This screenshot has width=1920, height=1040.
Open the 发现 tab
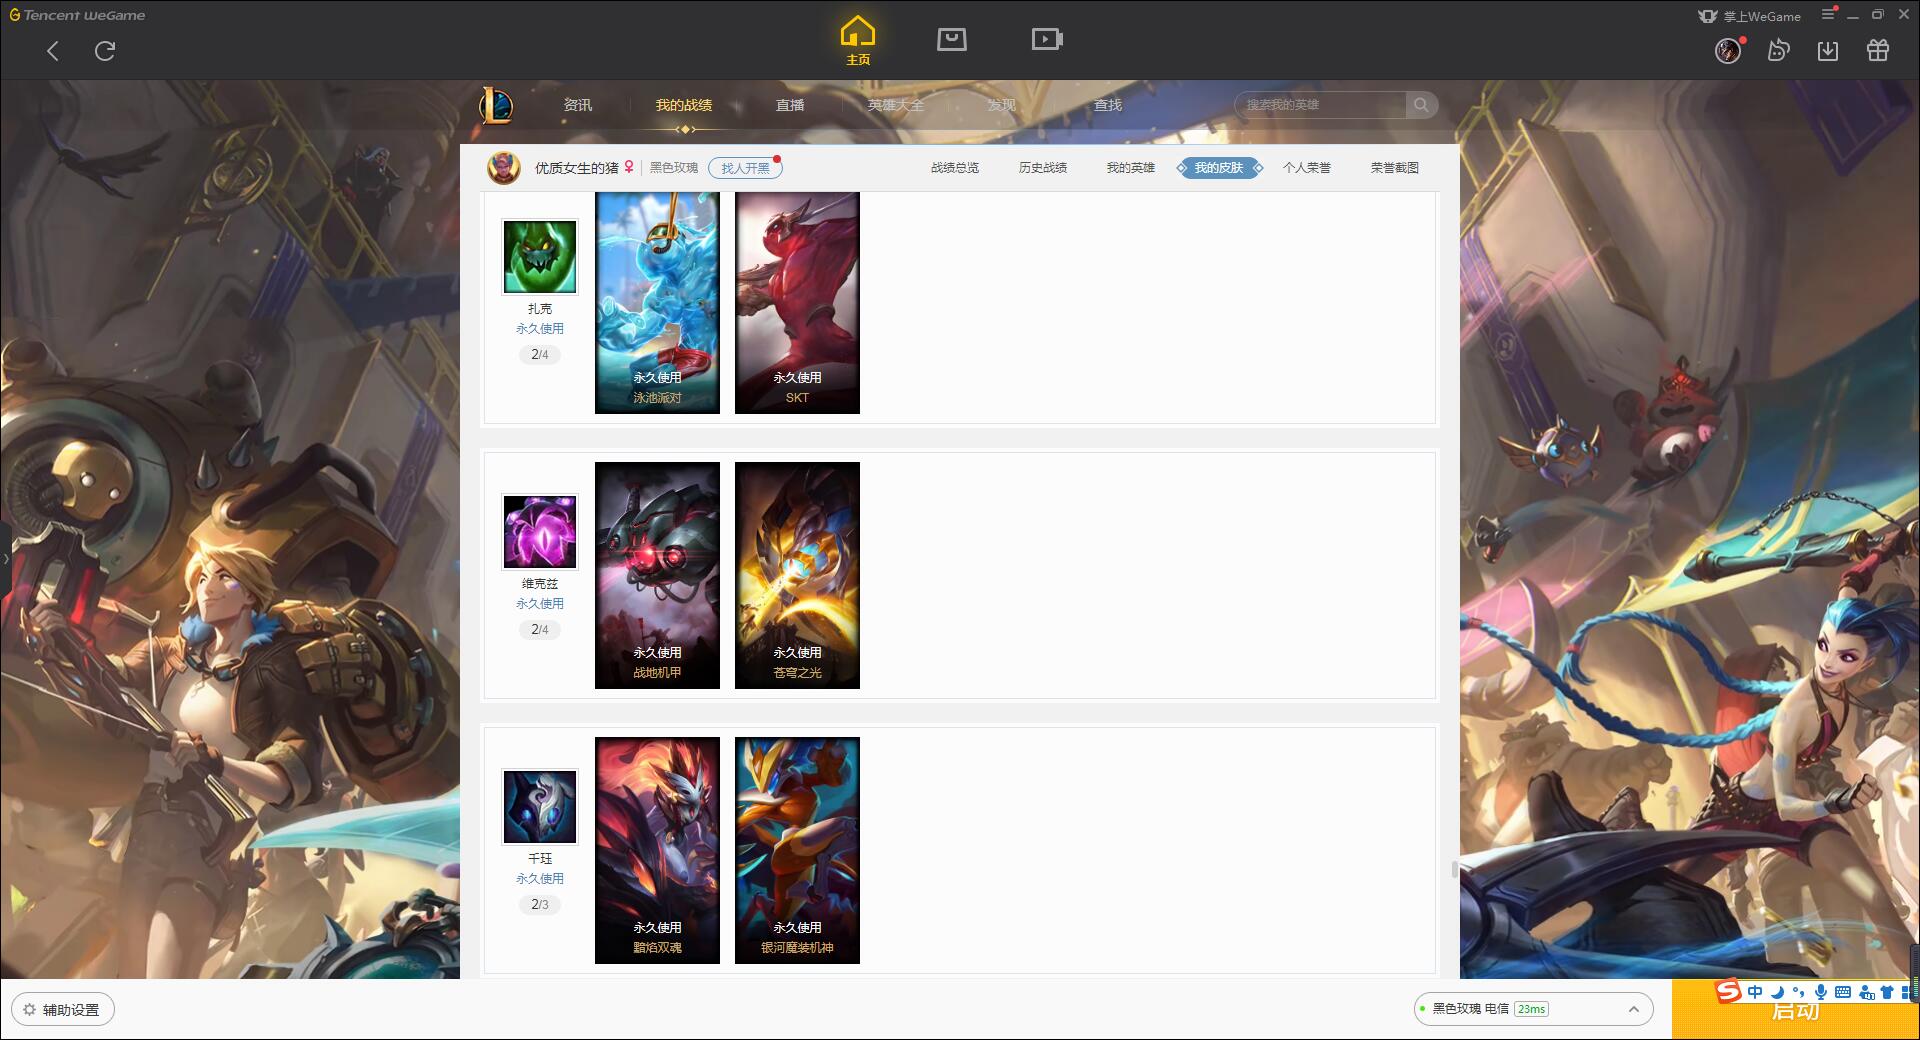[x=1002, y=105]
